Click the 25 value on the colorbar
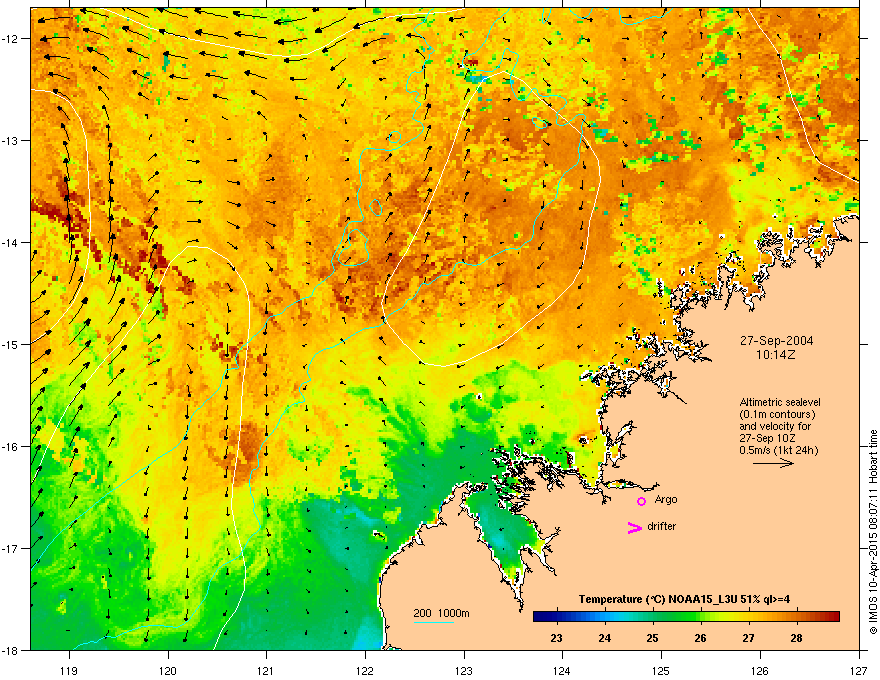Viewport: 880px width, 680px height. point(652,638)
